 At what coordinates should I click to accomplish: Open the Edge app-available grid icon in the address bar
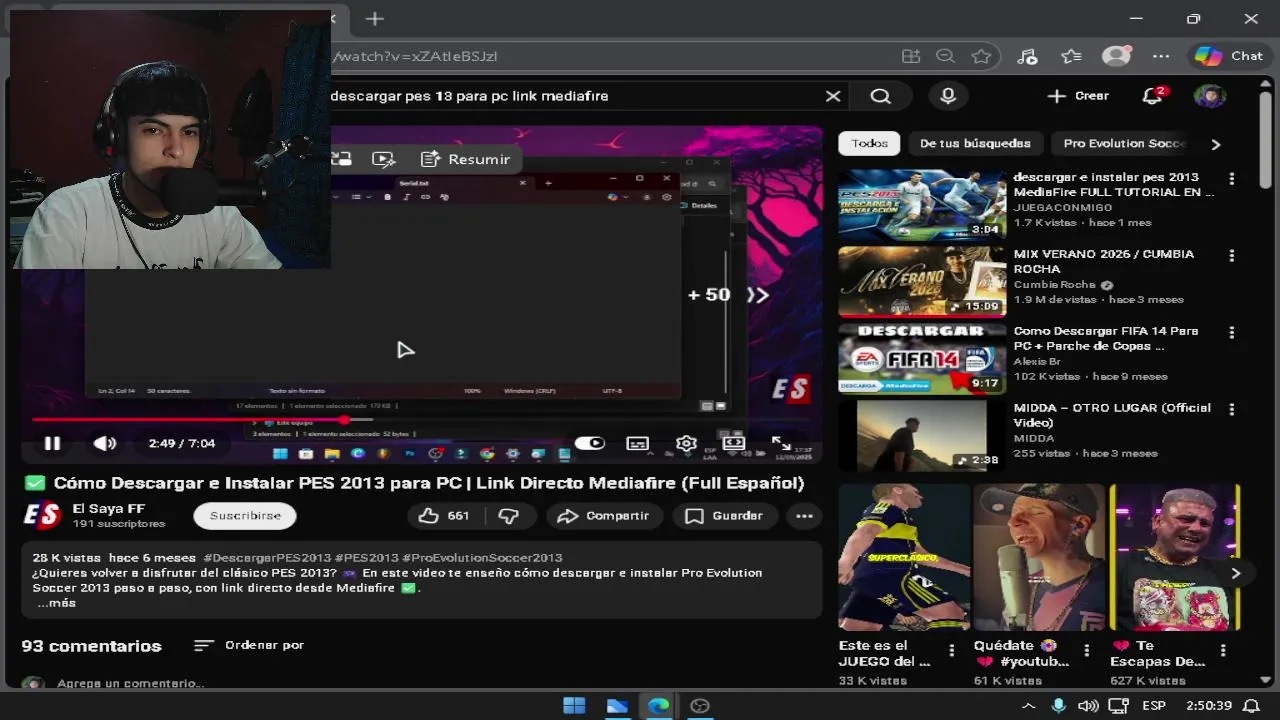tap(910, 57)
